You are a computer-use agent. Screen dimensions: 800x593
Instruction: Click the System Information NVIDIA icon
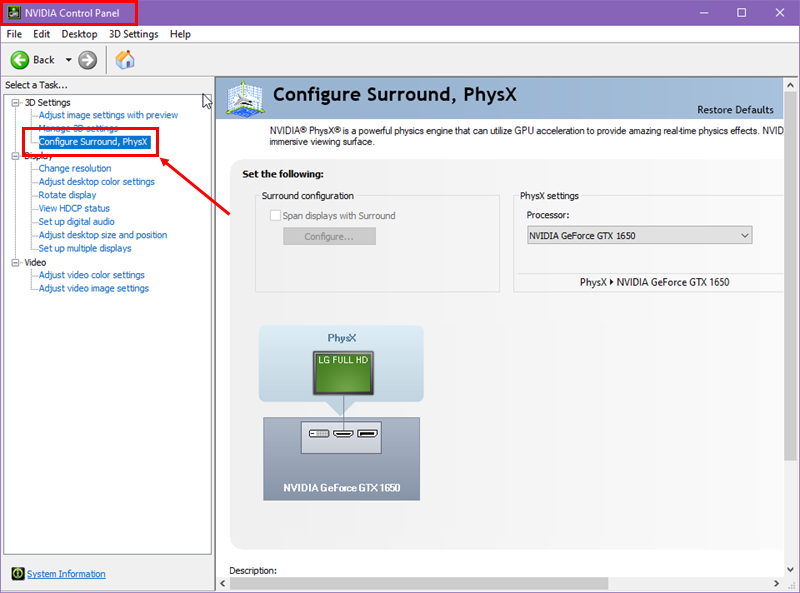tap(18, 574)
